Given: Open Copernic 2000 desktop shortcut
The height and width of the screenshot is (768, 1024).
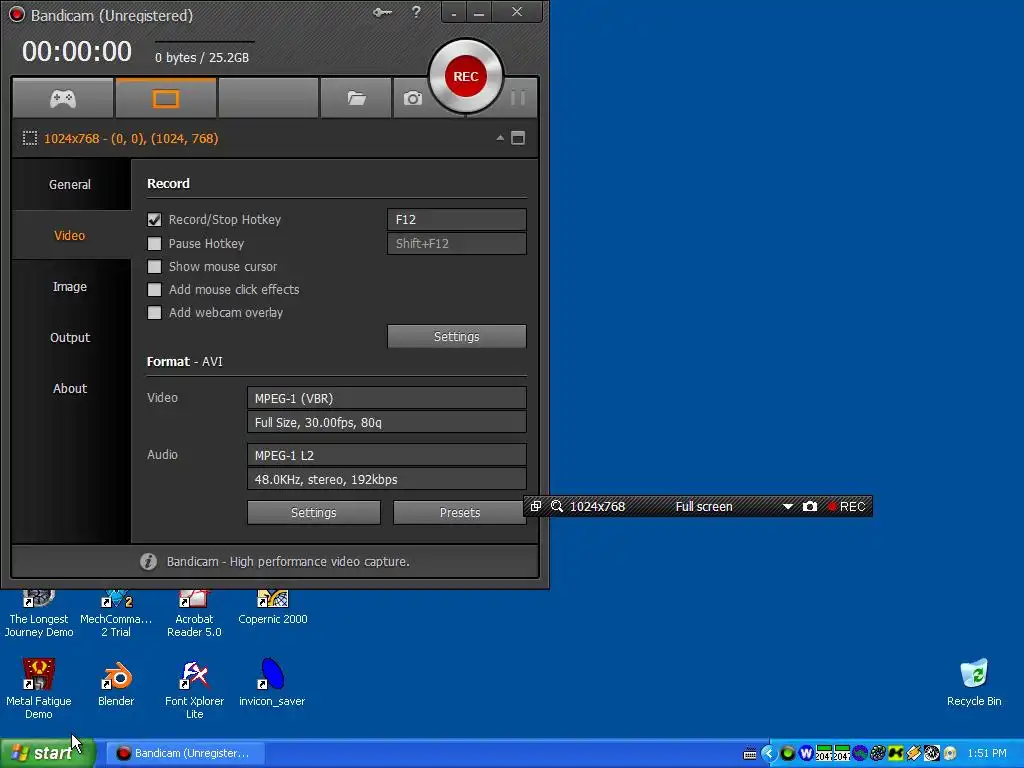Looking at the screenshot, I should point(272,607).
